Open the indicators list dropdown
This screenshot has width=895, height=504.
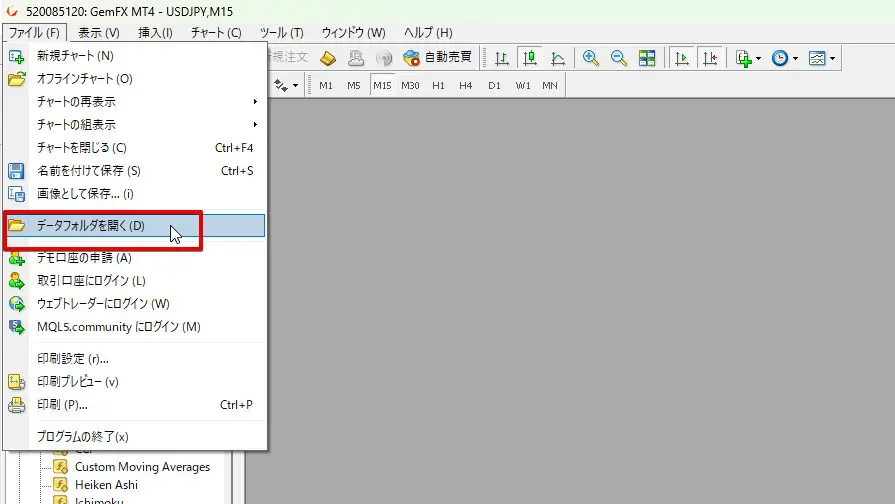coord(747,58)
